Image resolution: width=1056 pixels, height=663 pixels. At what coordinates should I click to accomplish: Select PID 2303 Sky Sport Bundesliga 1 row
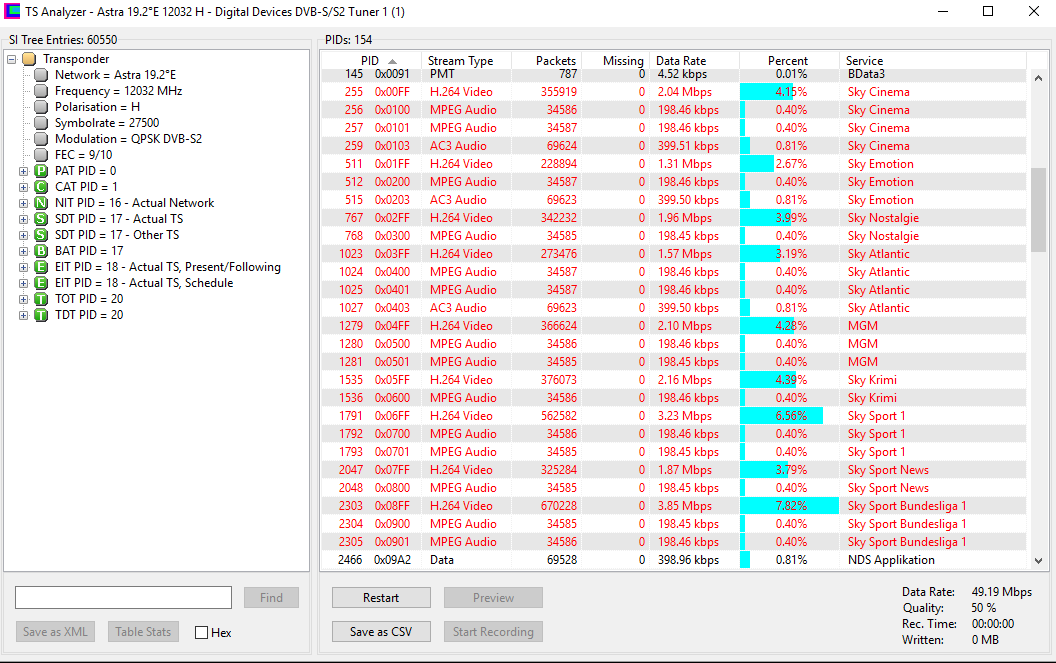click(x=673, y=506)
